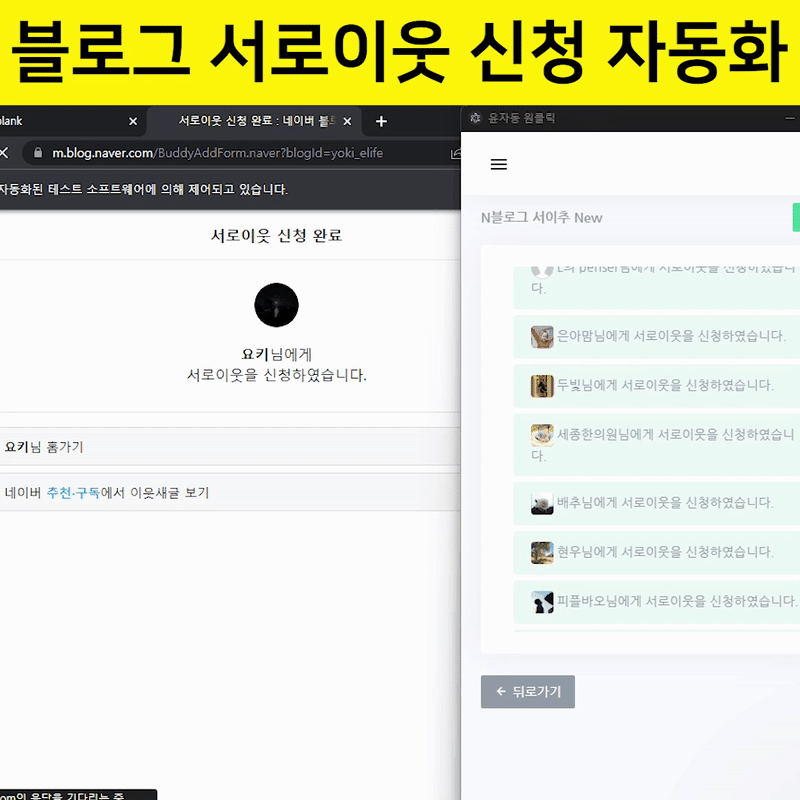Click 두빛 profile thumbnail in log
800x800 pixels.
[x=542, y=385]
